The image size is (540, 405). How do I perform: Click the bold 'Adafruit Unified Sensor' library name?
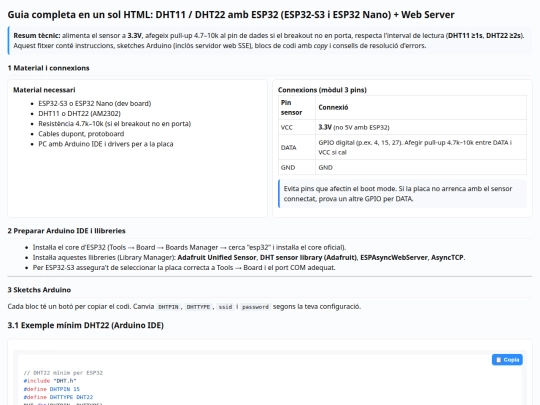(x=217, y=257)
